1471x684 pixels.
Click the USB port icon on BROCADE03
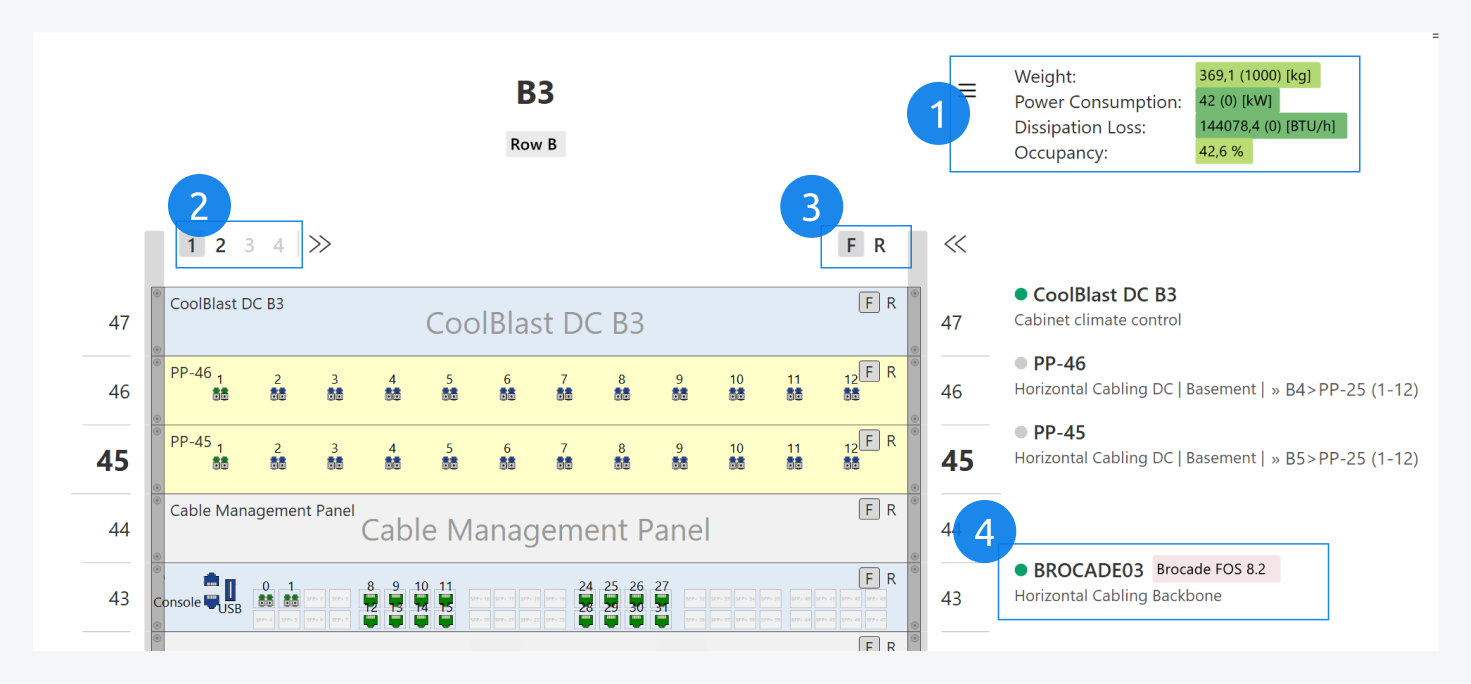pos(231,590)
